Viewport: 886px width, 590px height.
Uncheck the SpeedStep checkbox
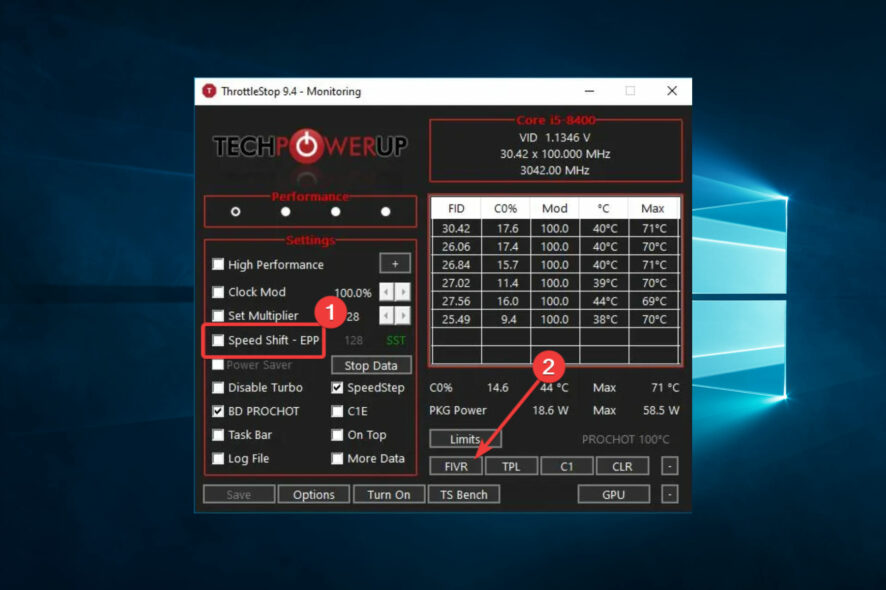[337, 388]
